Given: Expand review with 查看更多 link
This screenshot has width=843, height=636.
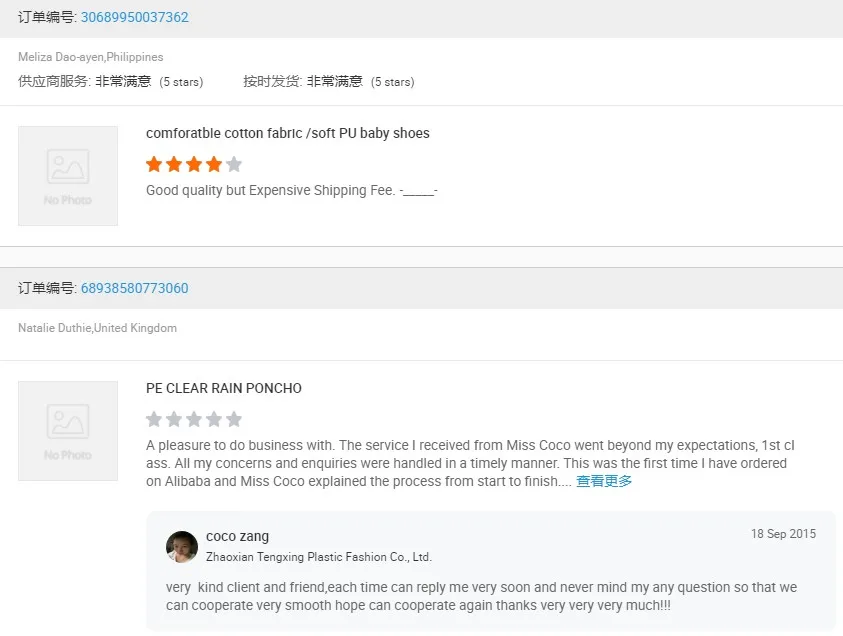Looking at the screenshot, I should coord(604,481).
